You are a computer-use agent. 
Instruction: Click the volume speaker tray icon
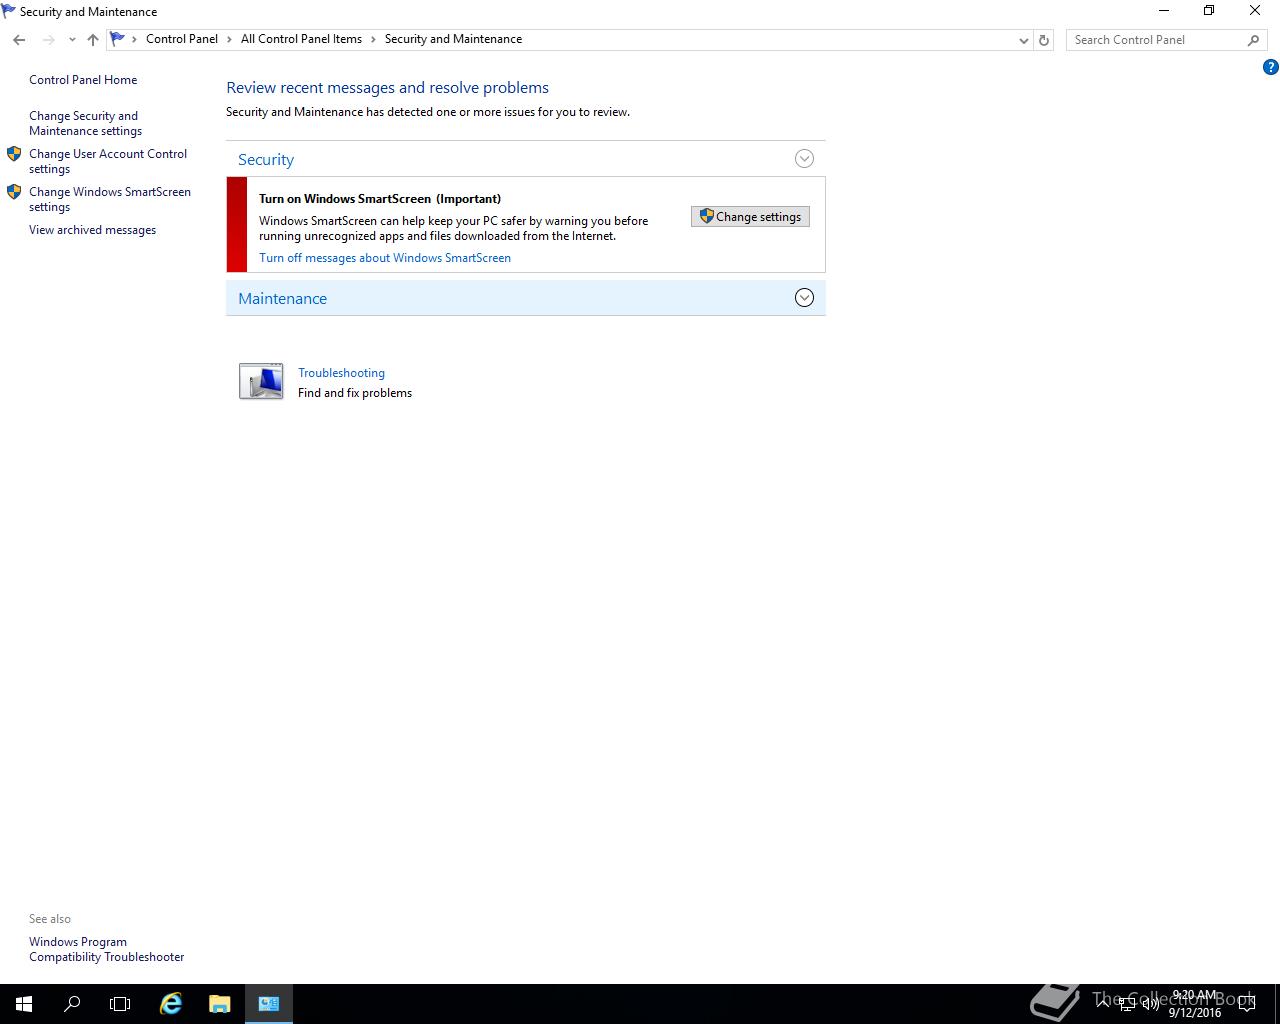[1150, 1004]
